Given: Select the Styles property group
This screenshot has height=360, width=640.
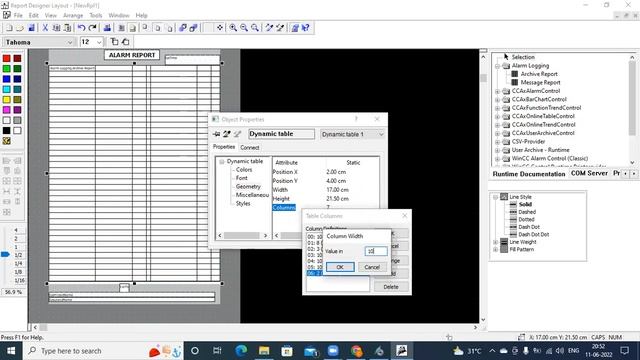Looking at the screenshot, I should [243, 203].
